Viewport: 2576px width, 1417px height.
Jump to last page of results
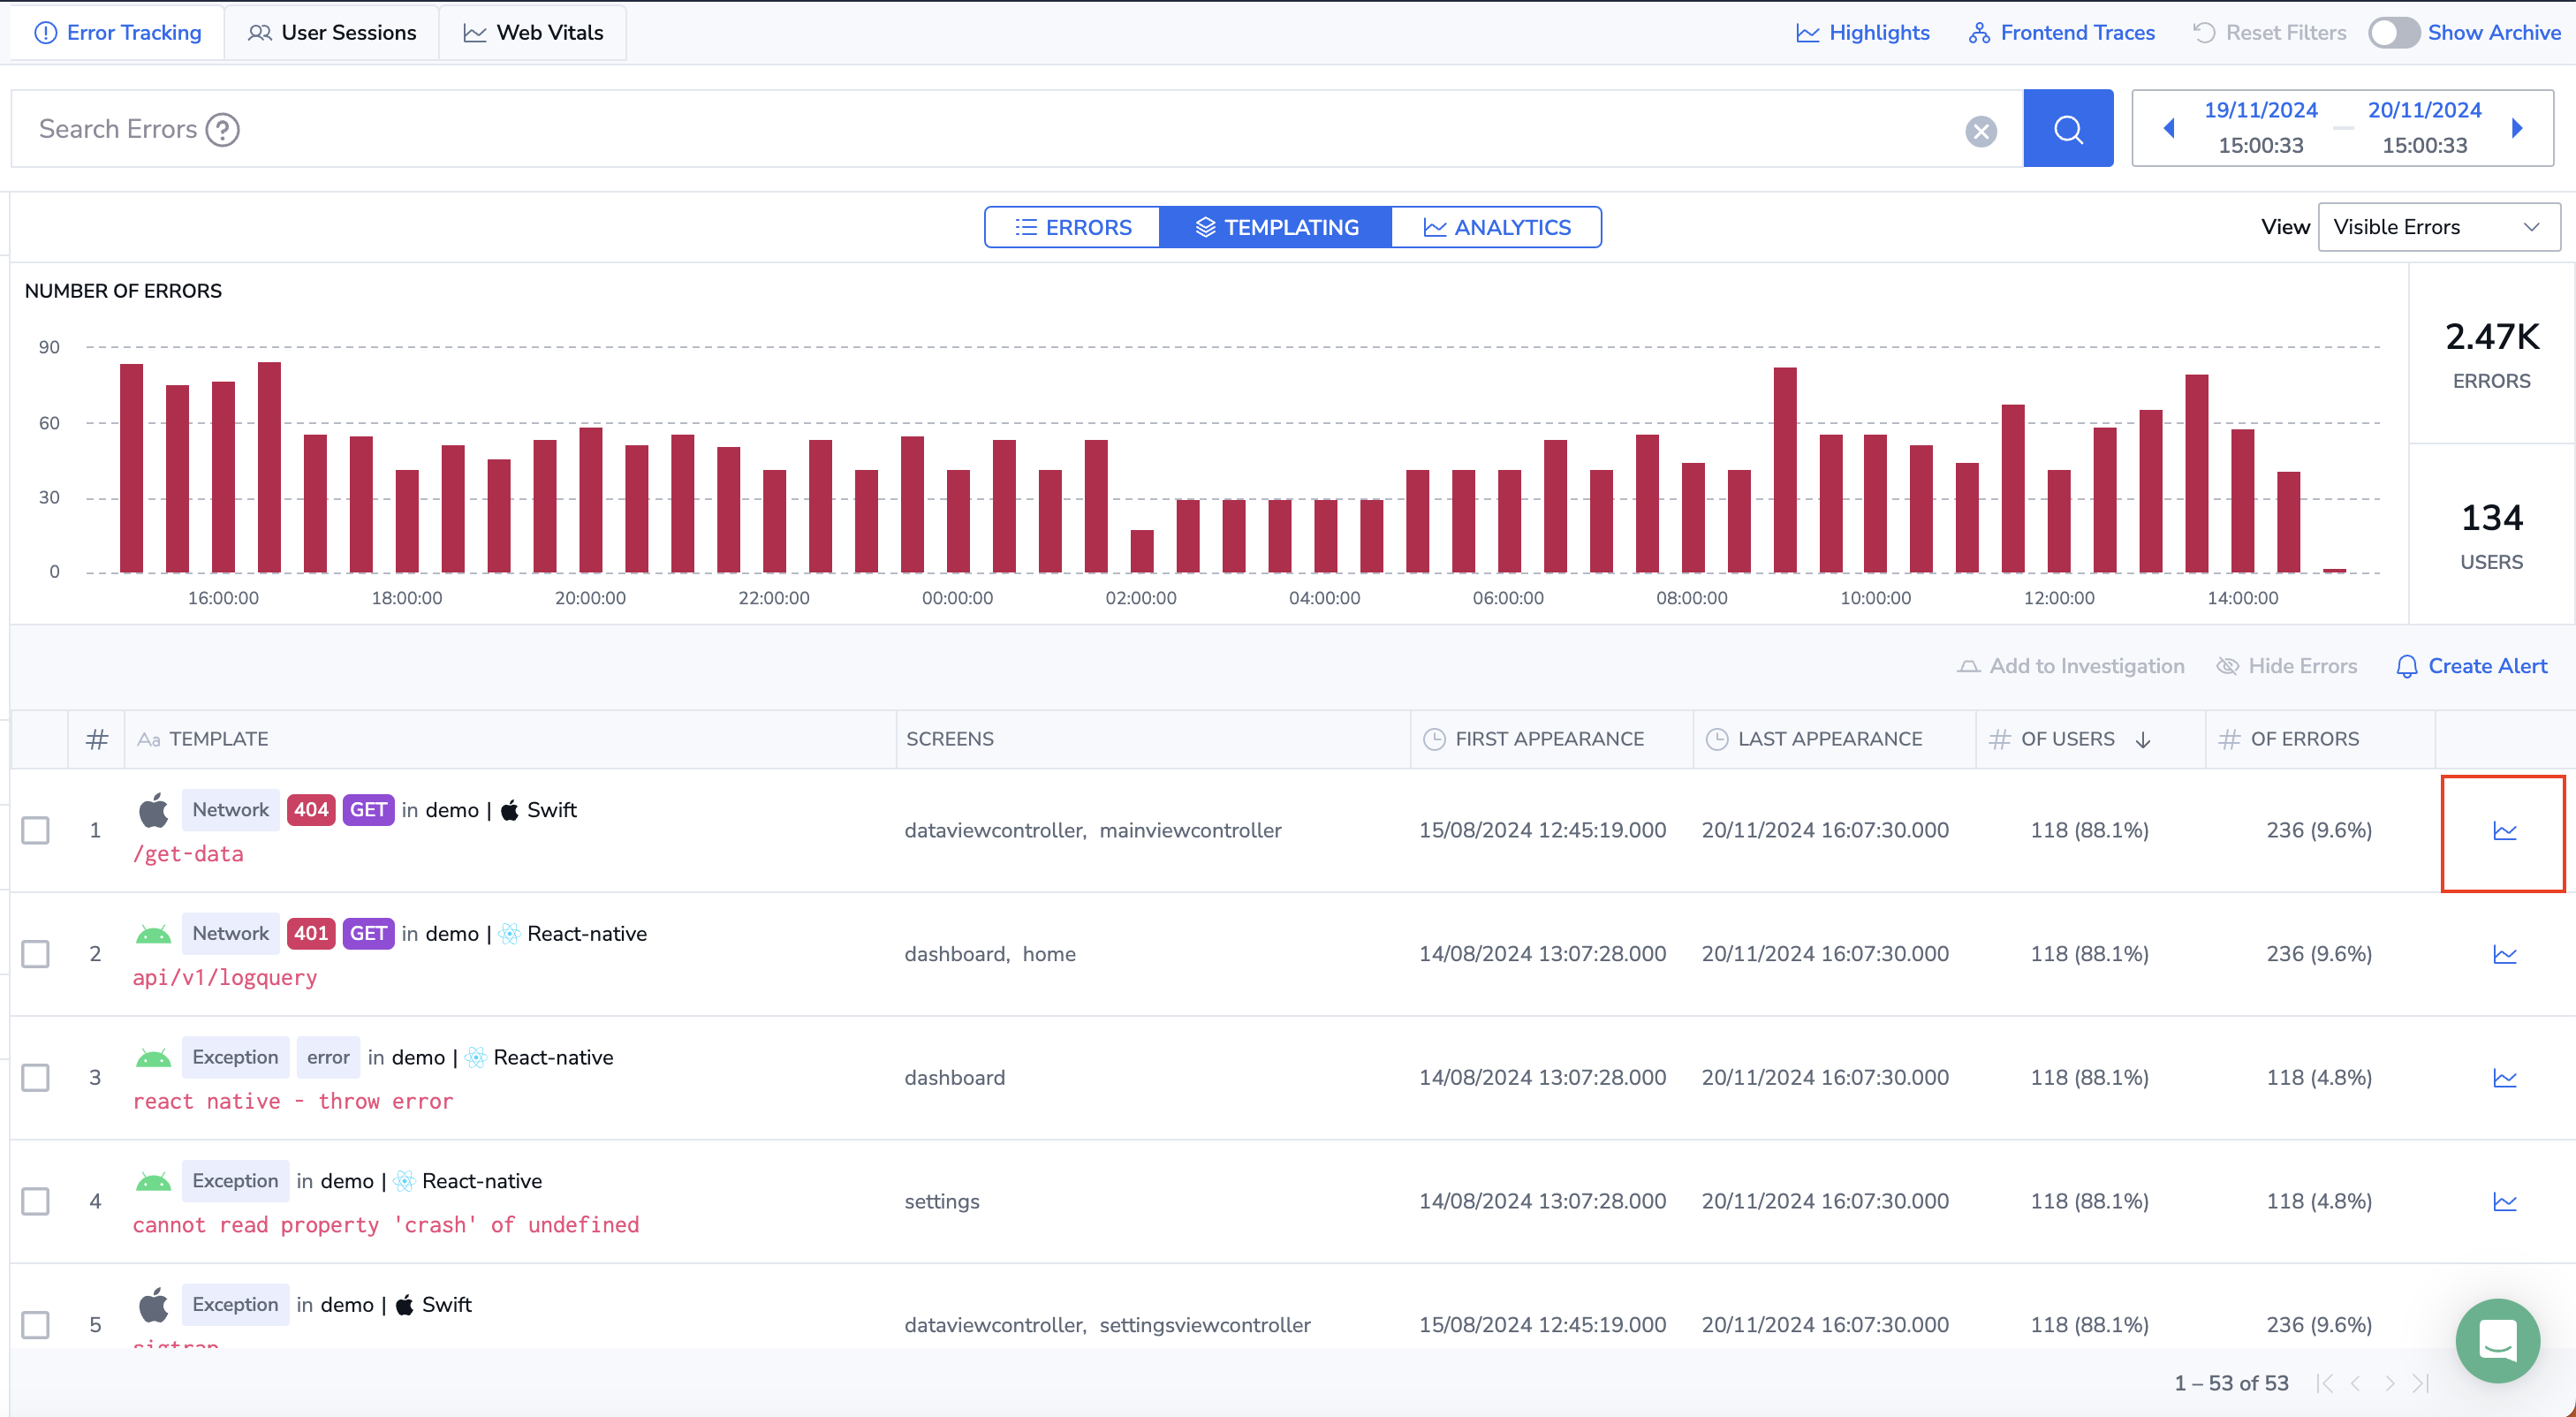pyautogui.click(x=2420, y=1383)
